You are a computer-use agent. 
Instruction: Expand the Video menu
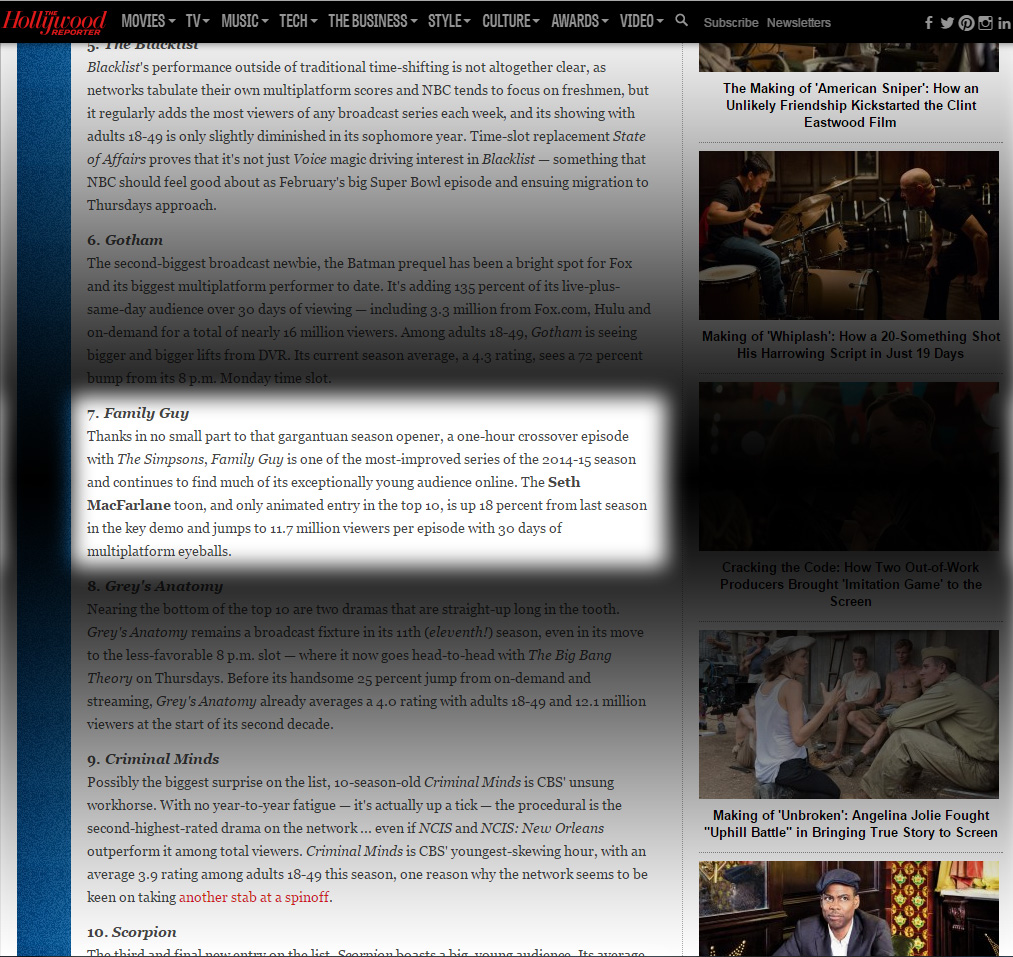pyautogui.click(x=642, y=21)
